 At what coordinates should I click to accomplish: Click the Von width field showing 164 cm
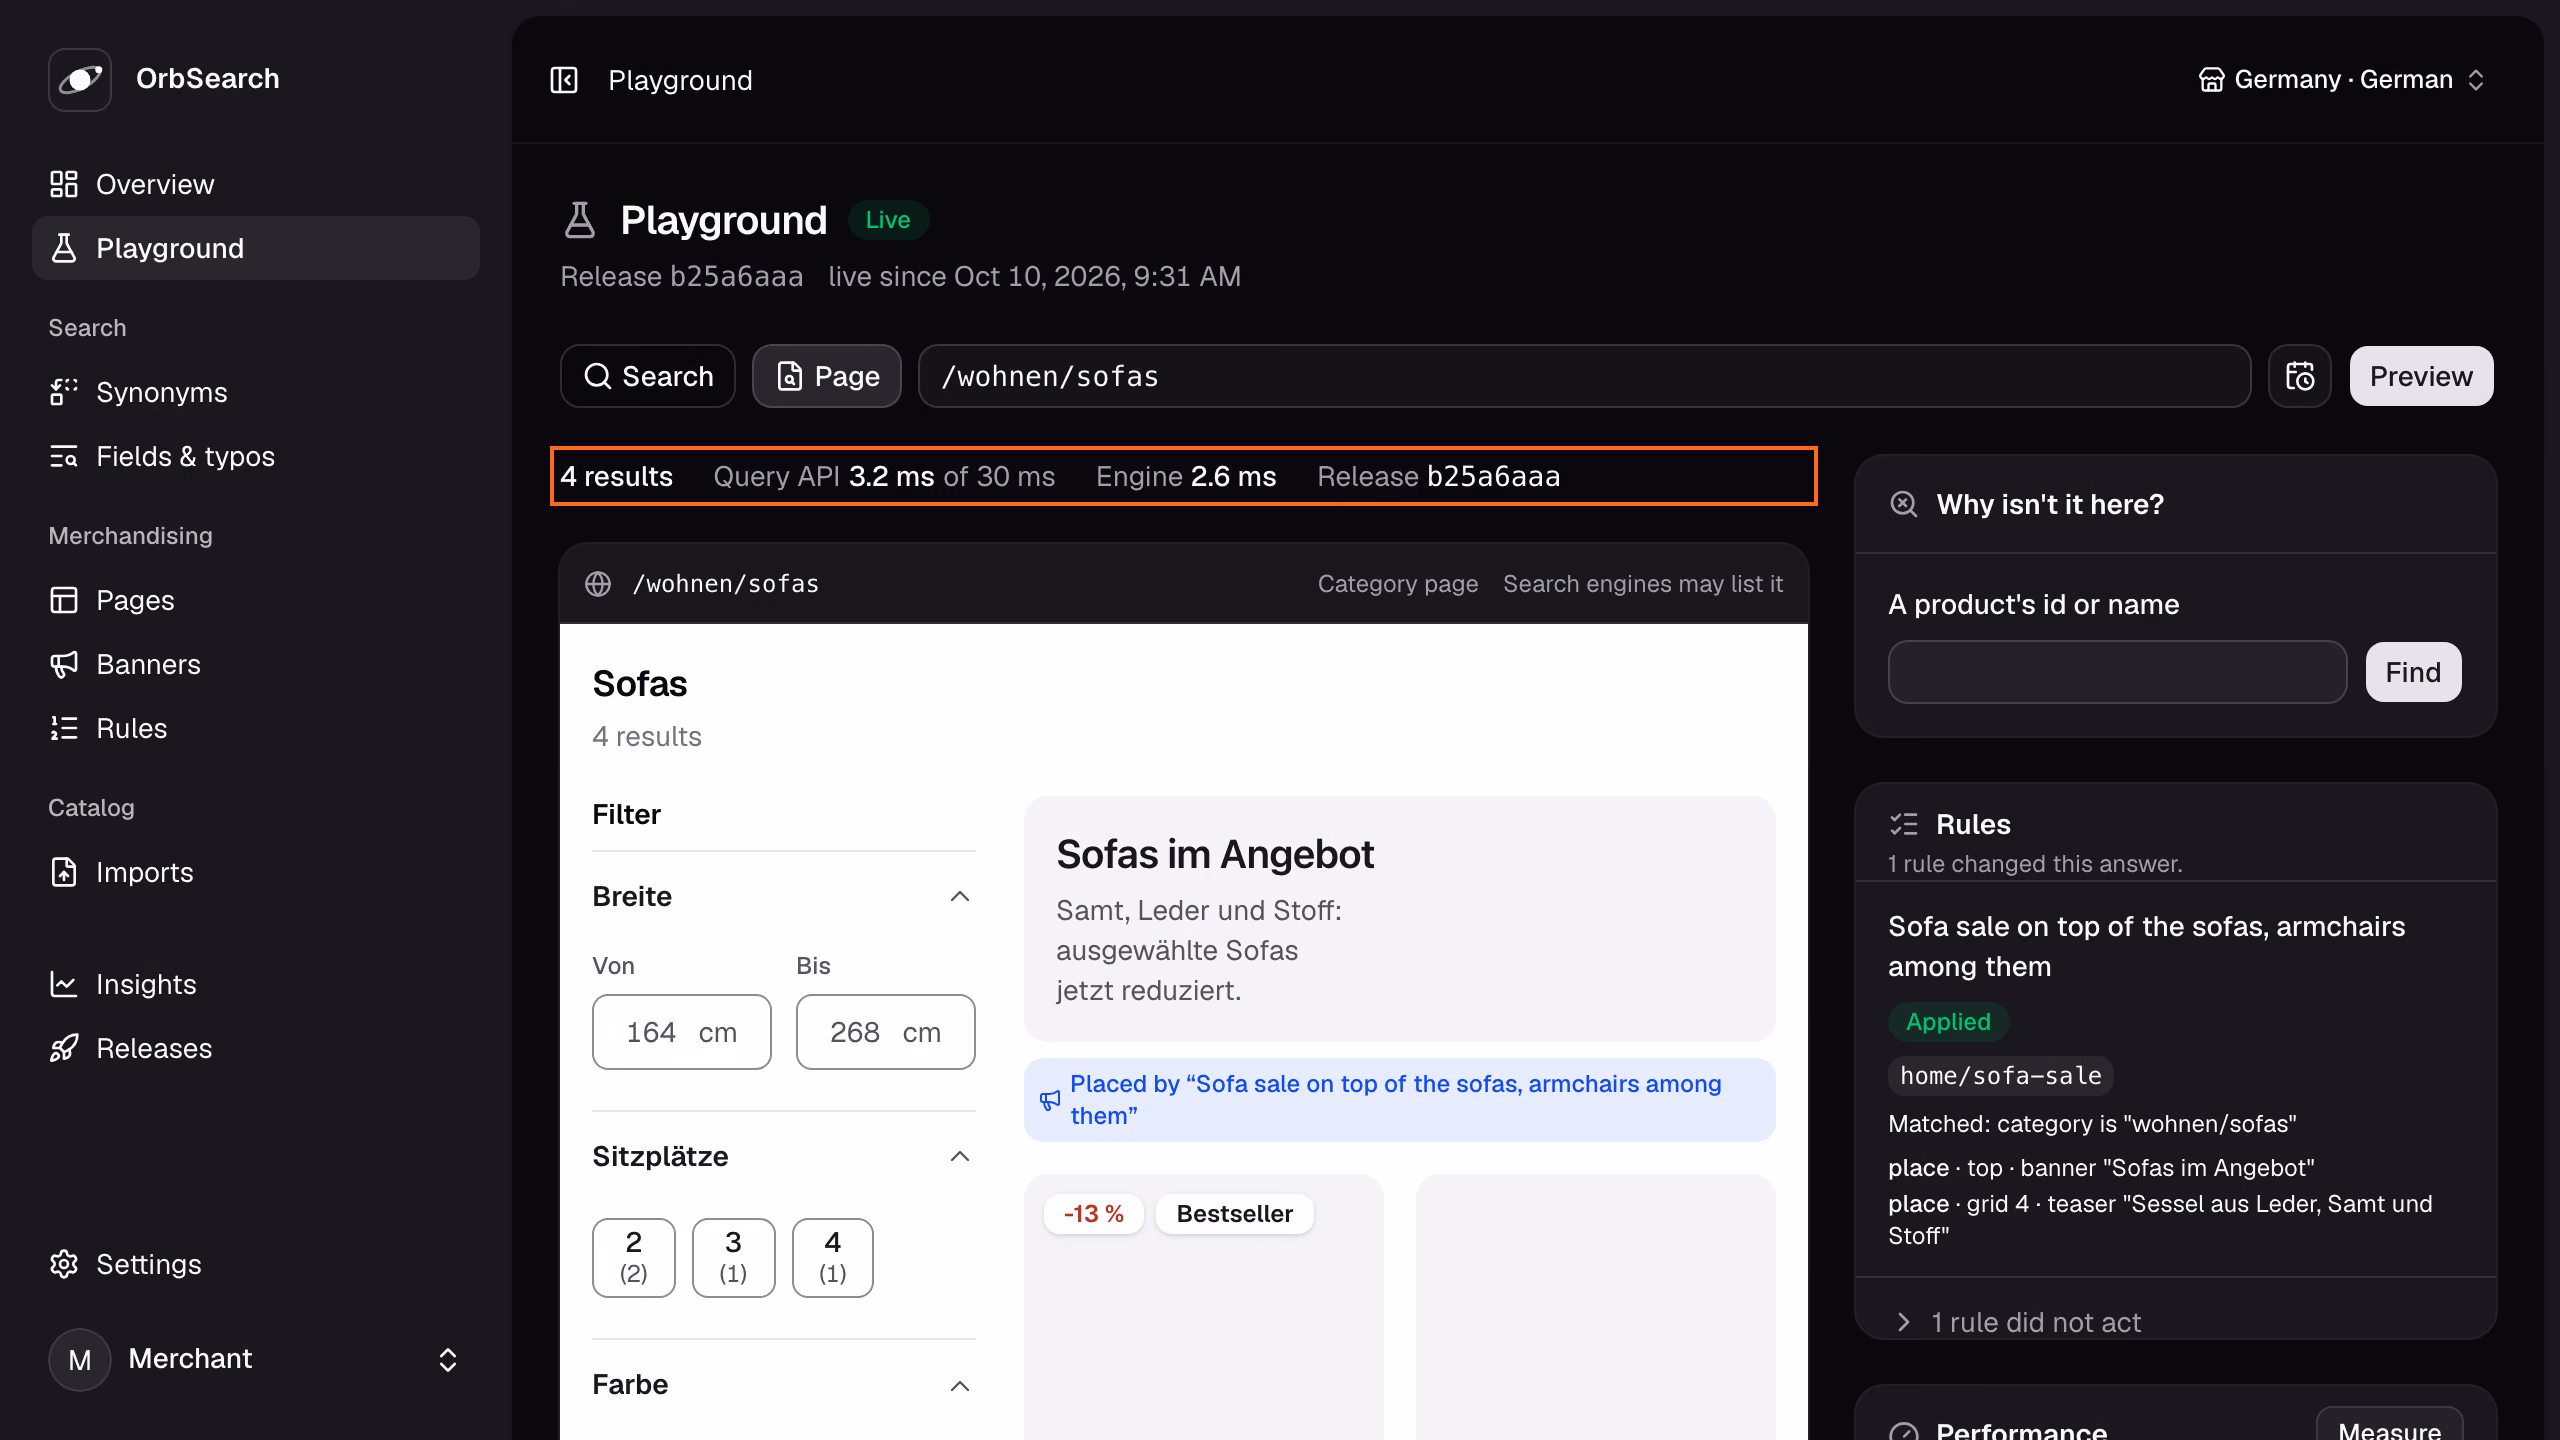click(682, 1032)
